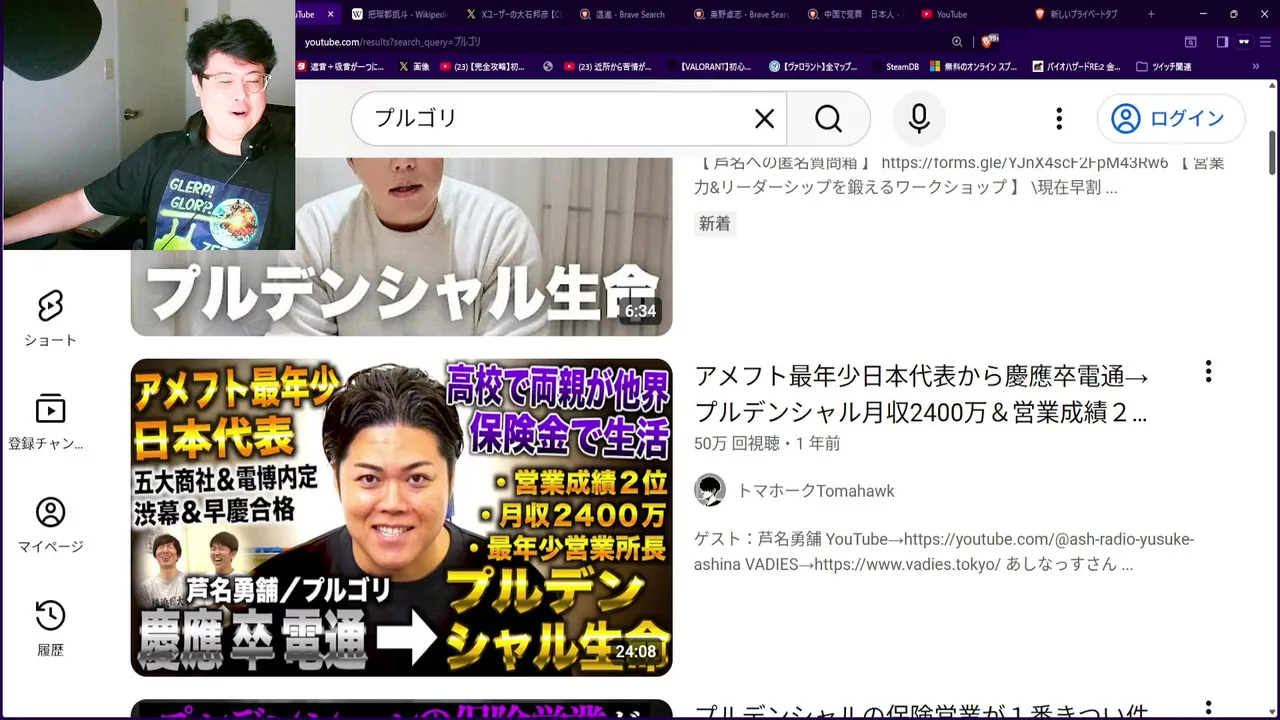This screenshot has width=1280, height=720.
Task: Switch to the Wikipedia browser tab
Action: 400,14
